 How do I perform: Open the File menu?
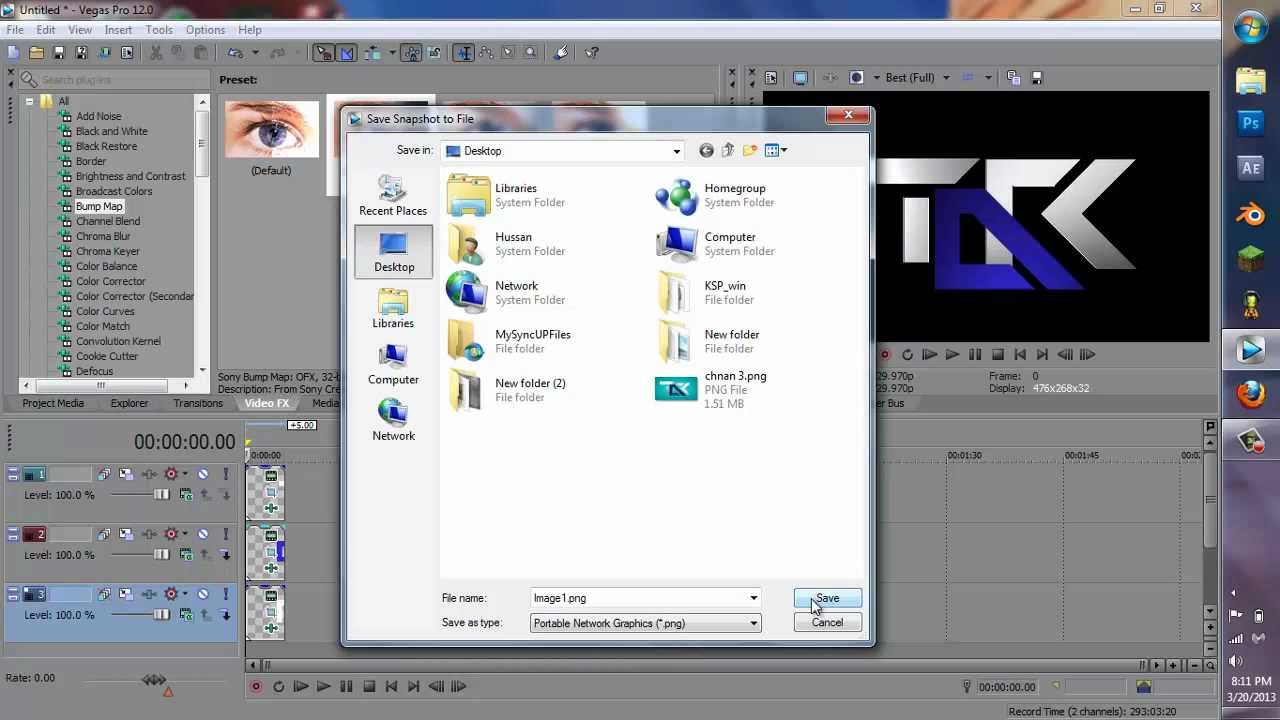(15, 30)
